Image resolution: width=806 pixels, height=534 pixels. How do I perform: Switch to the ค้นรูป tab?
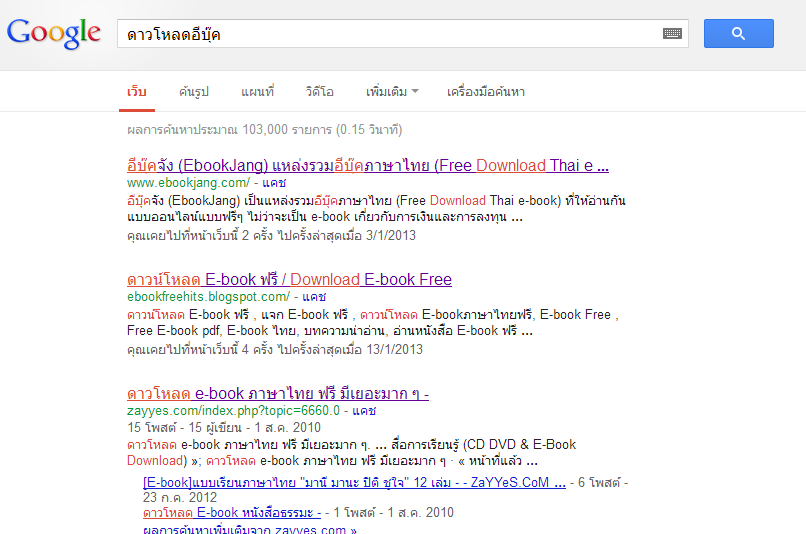pyautogui.click(x=194, y=91)
